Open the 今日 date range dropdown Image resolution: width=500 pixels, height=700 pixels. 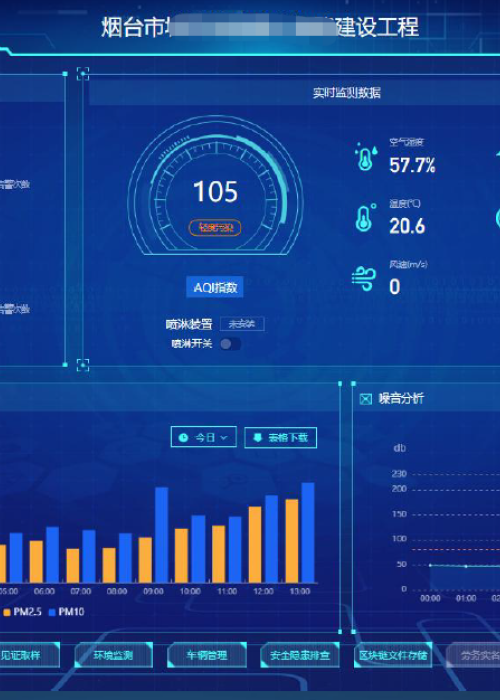click(x=204, y=438)
